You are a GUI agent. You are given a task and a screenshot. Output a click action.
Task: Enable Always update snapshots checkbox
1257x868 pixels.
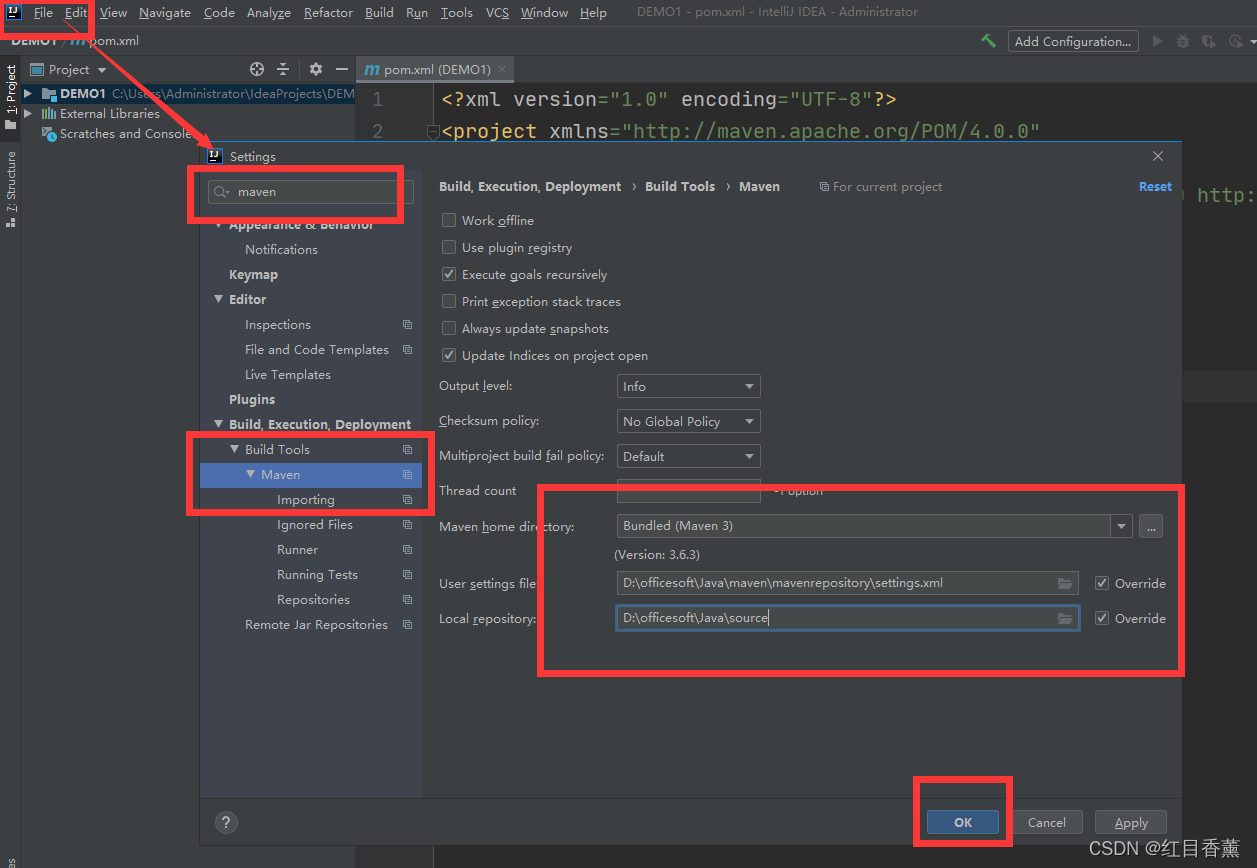point(449,328)
